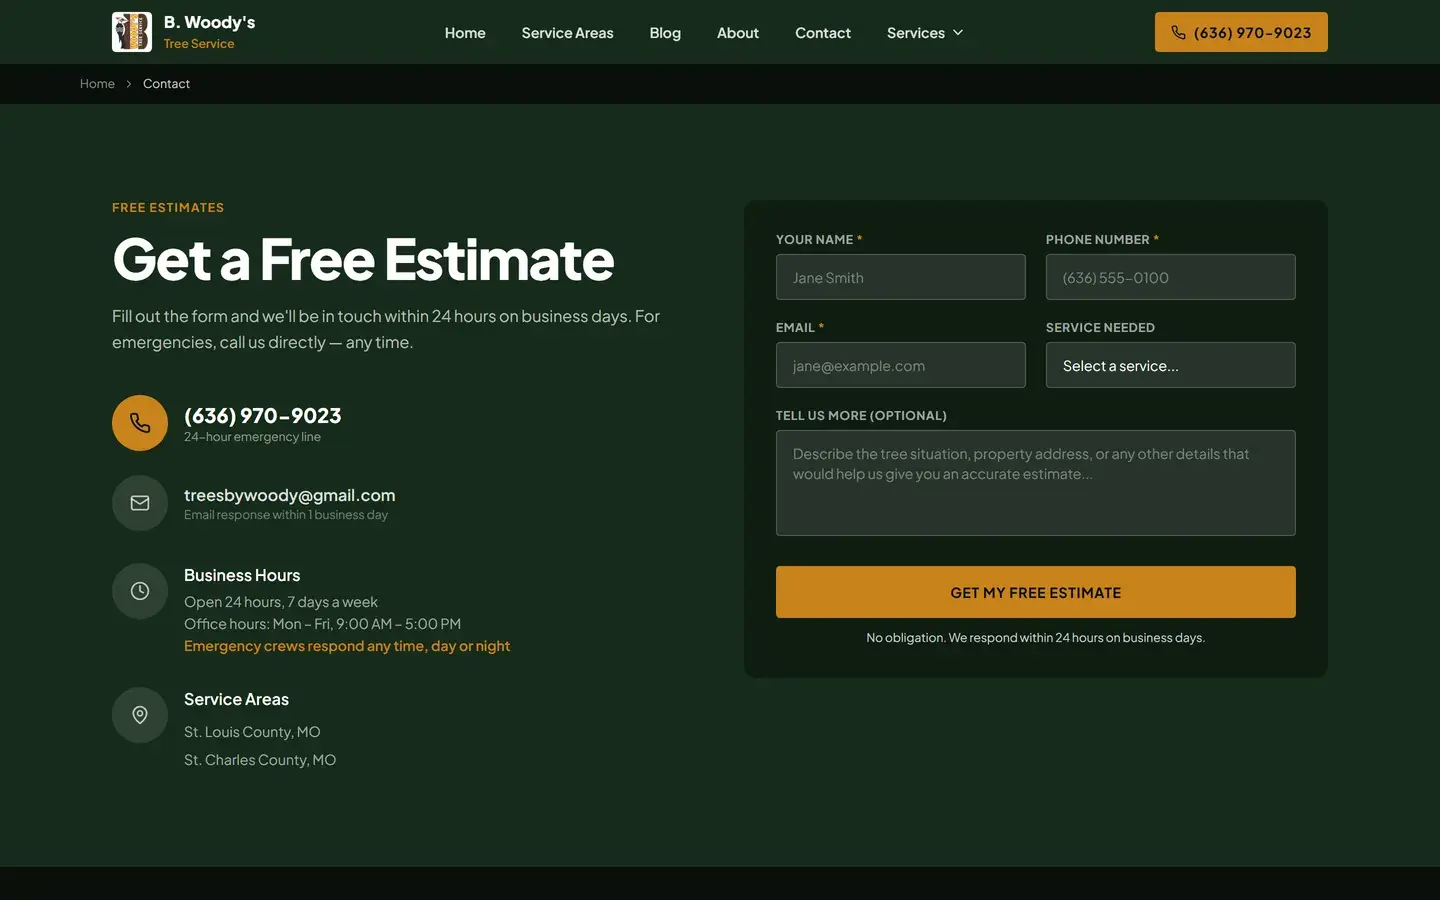Click the B. Woody's brand name text

209,22
